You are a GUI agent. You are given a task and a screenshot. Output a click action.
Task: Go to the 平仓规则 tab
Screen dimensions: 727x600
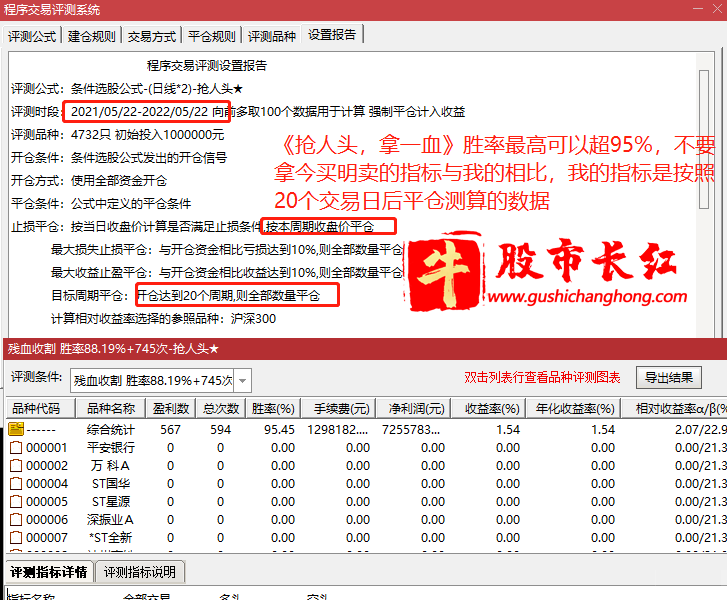coord(211,36)
